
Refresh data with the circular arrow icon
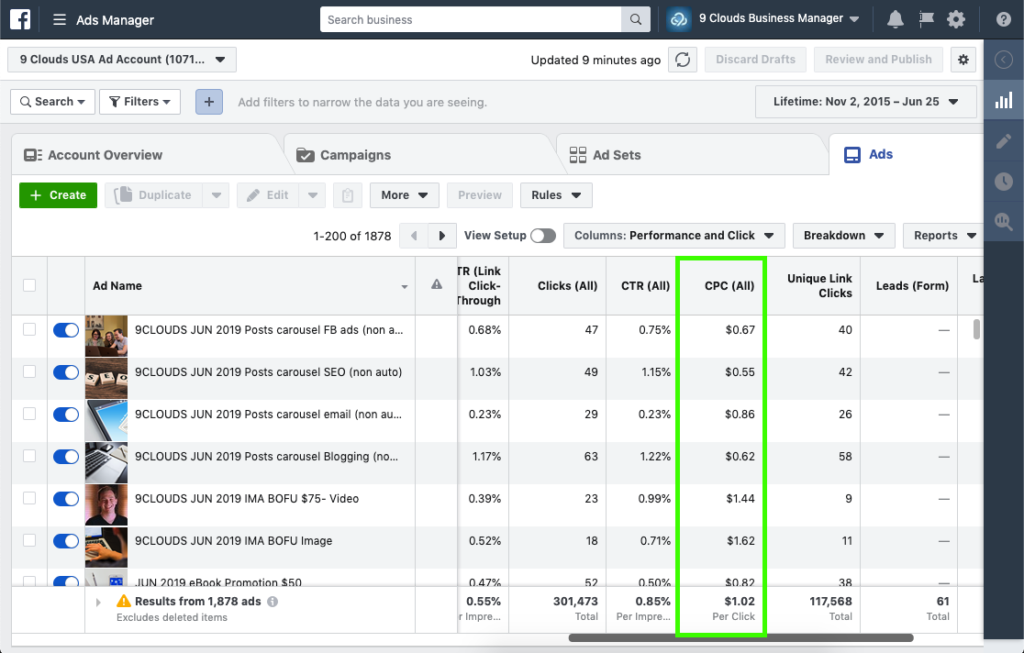[x=682, y=59]
